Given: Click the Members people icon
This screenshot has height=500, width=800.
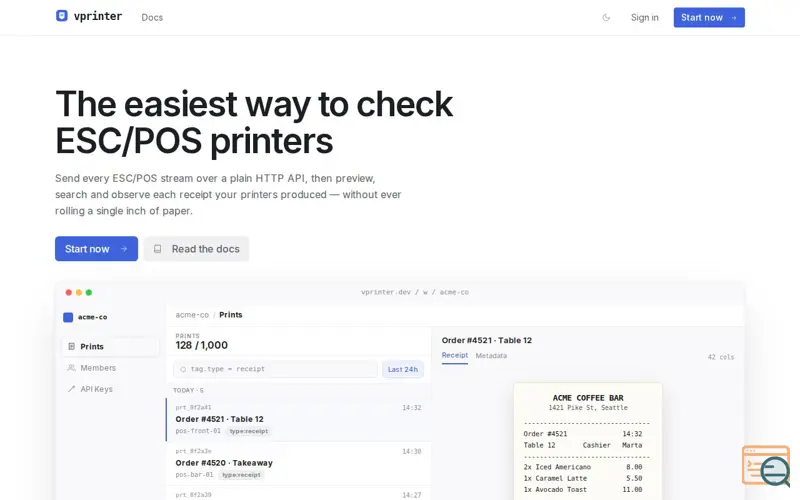Looking at the screenshot, I should pos(71,368).
